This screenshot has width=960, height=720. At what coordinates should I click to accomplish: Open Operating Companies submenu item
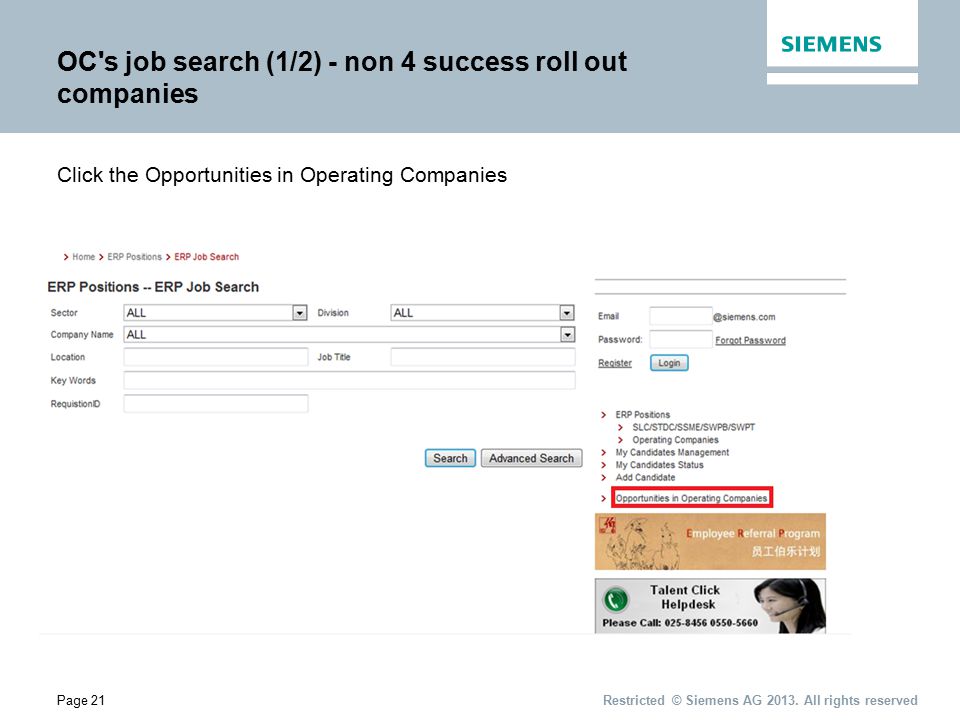[675, 440]
